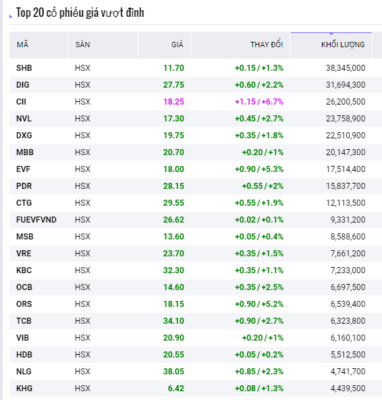Click the volume 31,694,300 of DIG
382x400 pixels.
pyautogui.click(x=346, y=85)
